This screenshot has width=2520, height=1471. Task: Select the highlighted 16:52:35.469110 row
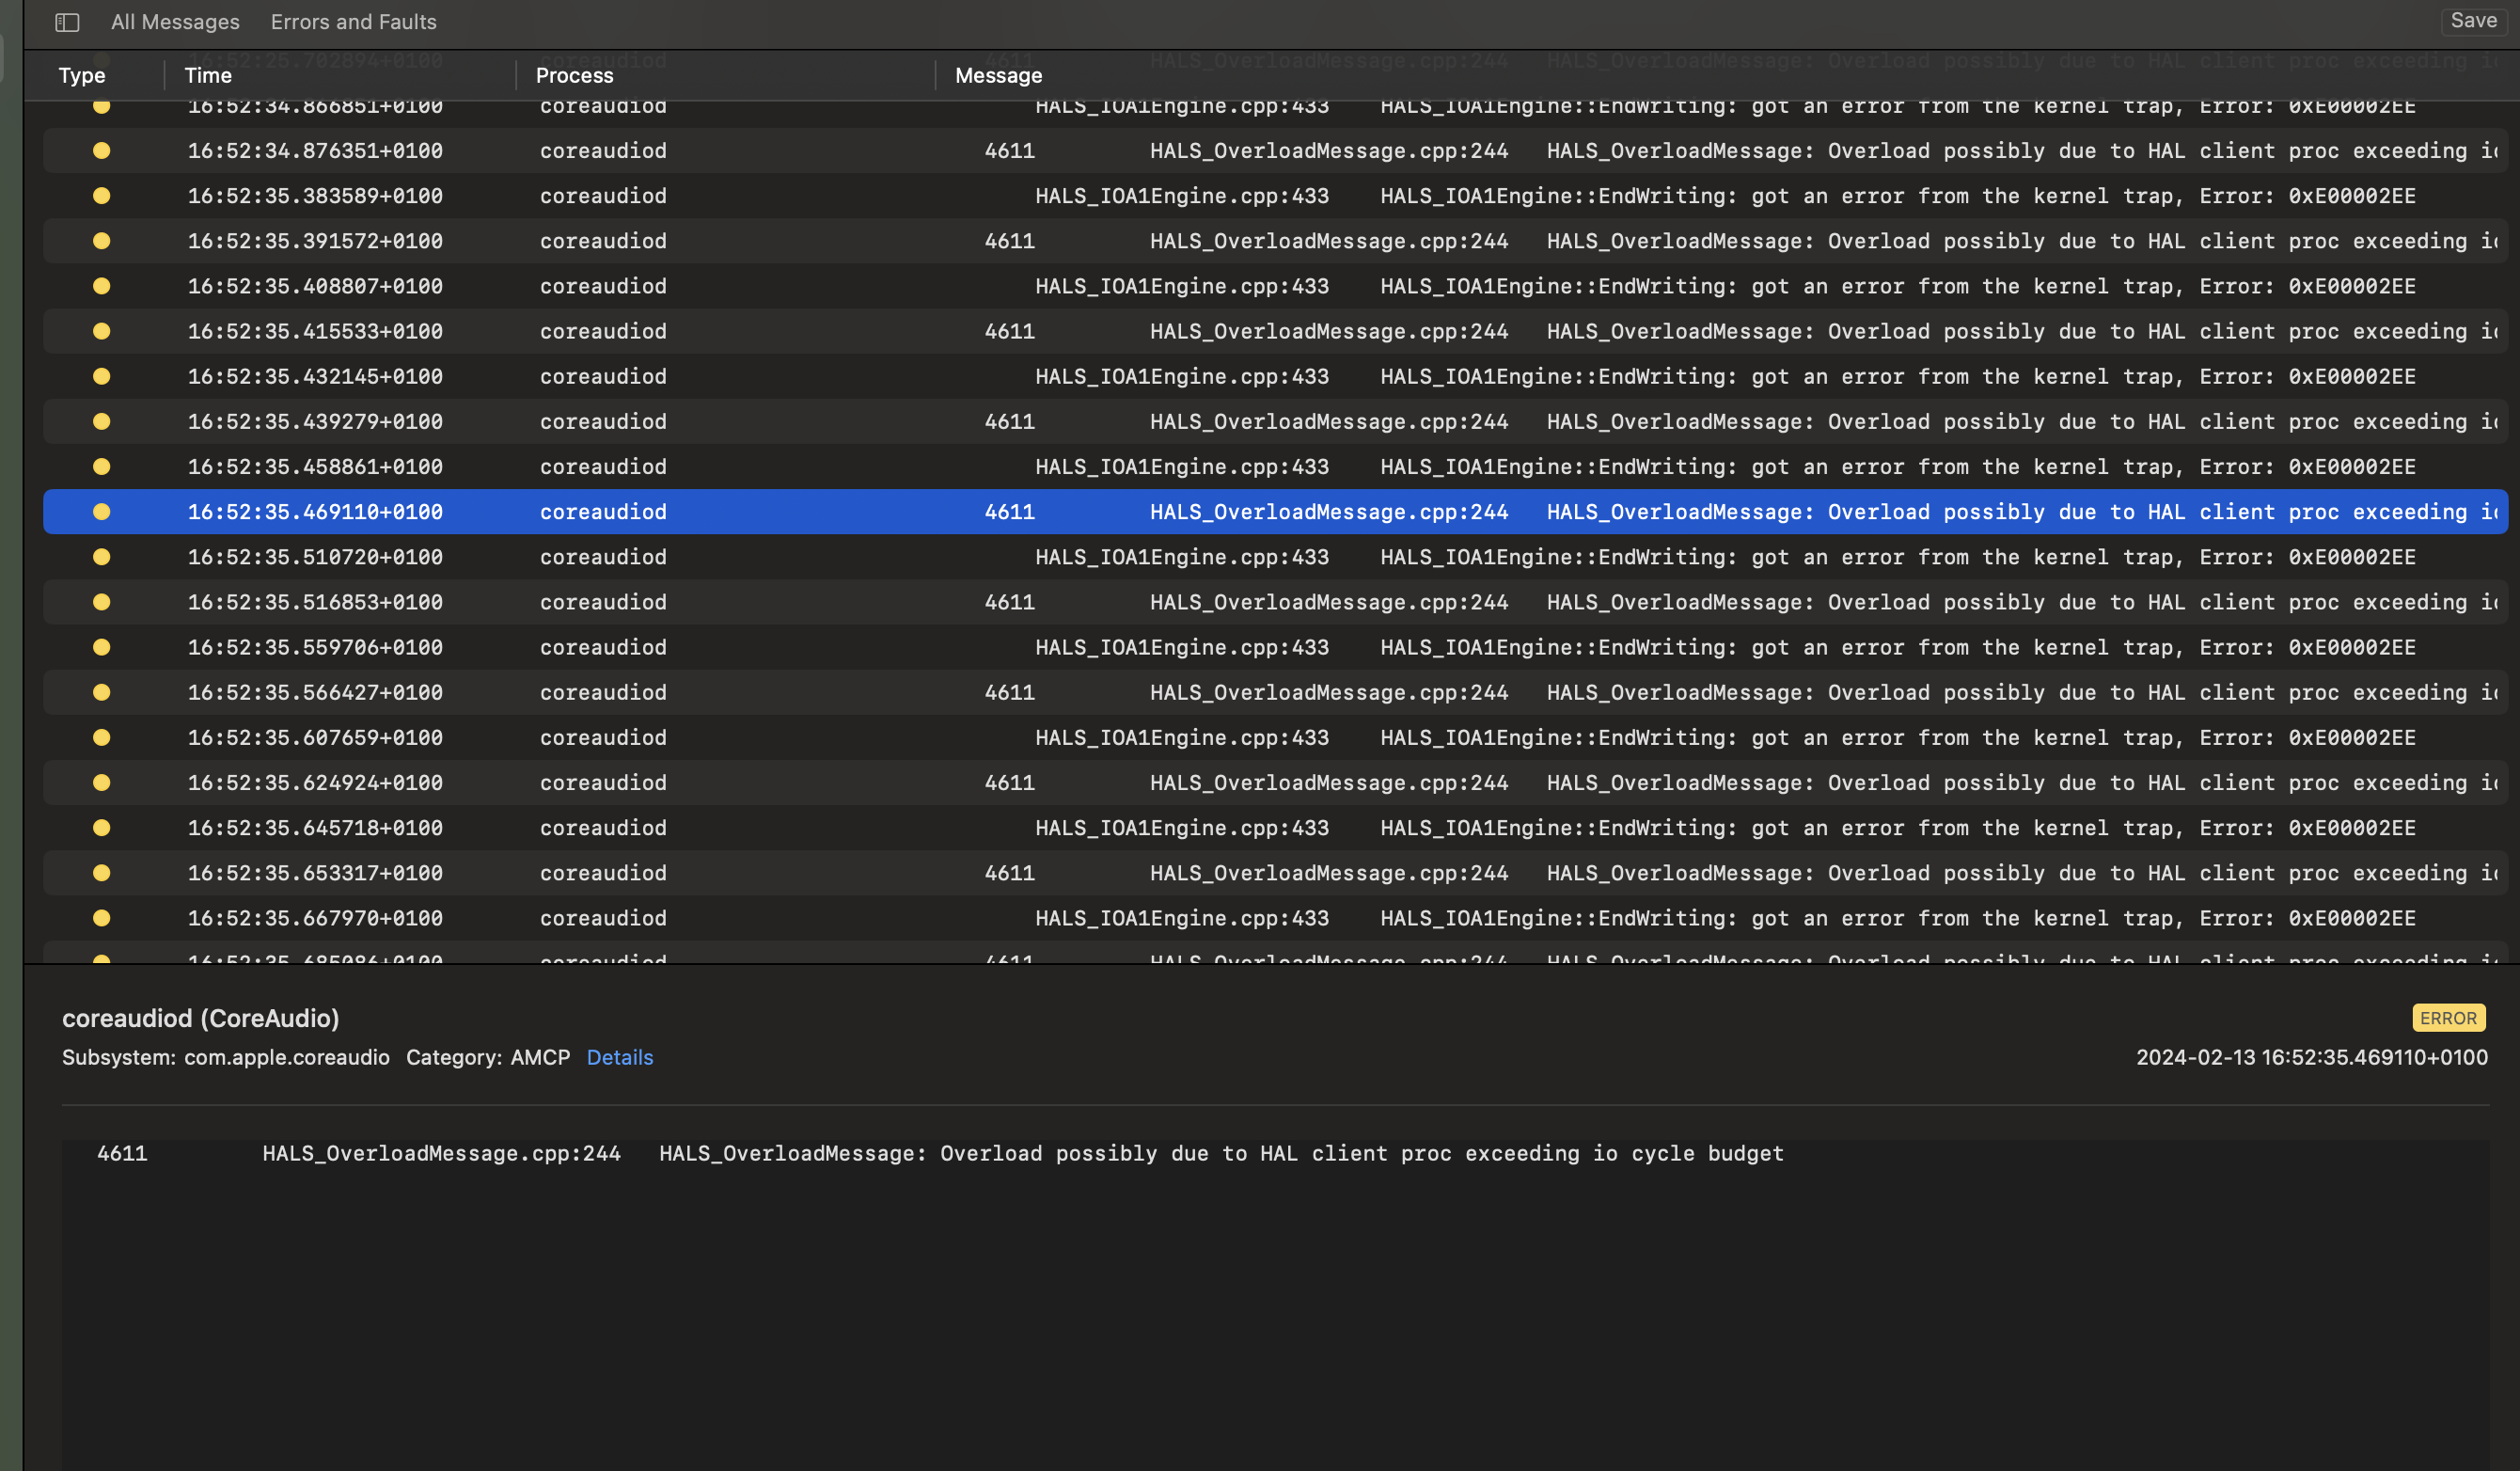coord(315,512)
